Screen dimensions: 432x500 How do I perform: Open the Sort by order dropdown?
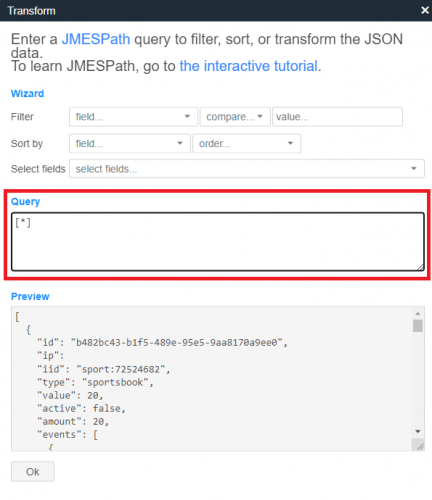pos(247,144)
